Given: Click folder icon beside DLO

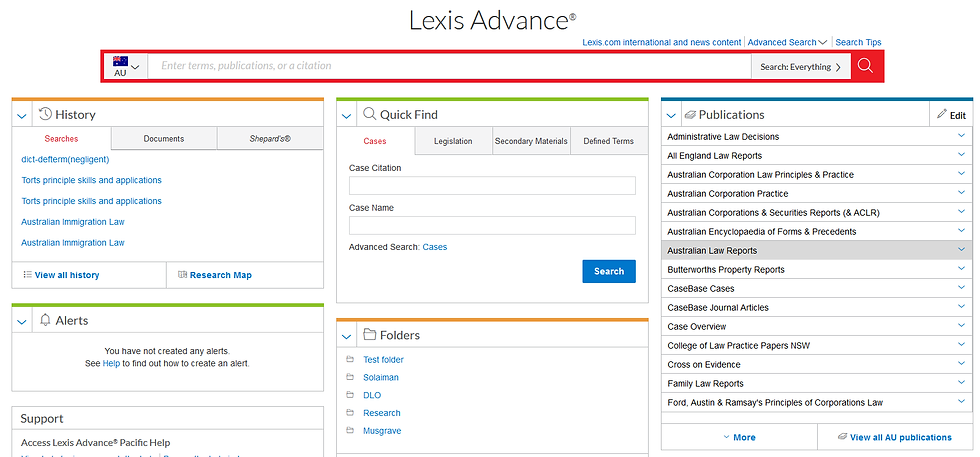Looking at the screenshot, I should (x=349, y=394).
